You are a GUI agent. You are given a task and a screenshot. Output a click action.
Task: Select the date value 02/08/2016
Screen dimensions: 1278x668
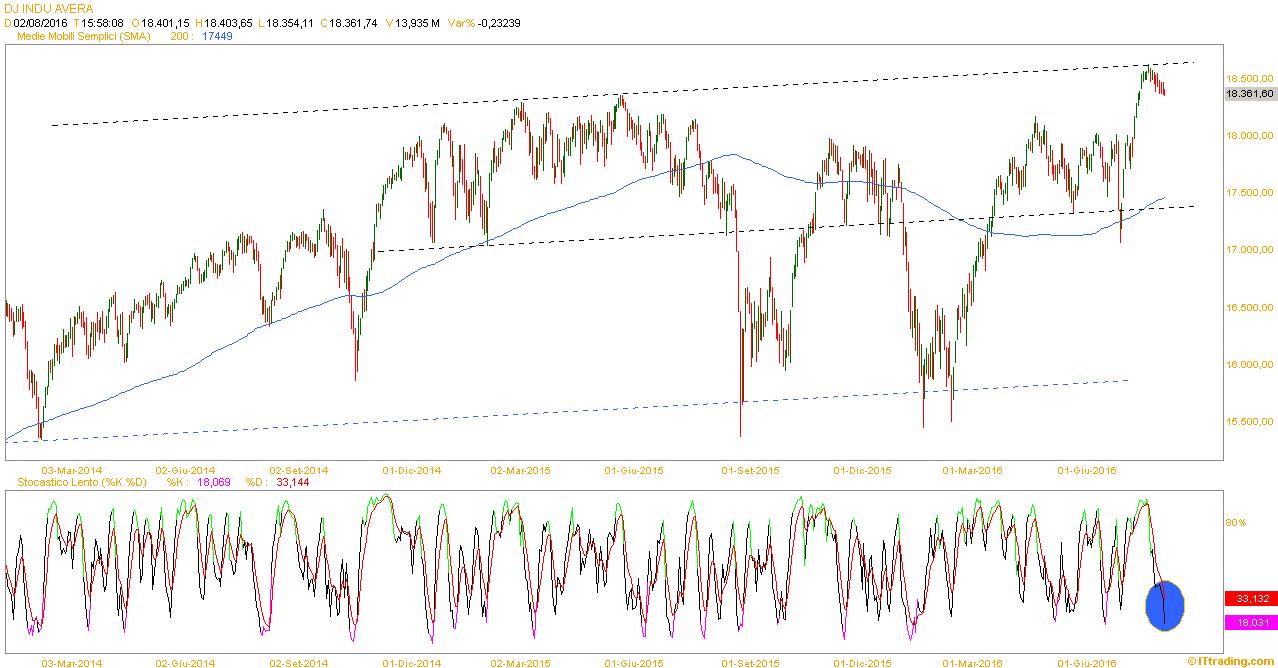(40, 23)
